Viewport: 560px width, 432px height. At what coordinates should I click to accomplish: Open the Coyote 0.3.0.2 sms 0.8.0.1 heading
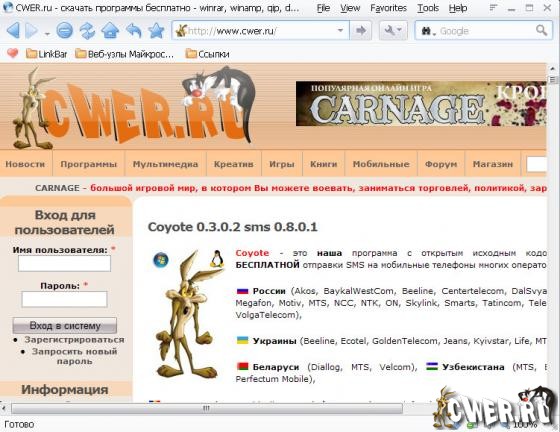(x=232, y=227)
